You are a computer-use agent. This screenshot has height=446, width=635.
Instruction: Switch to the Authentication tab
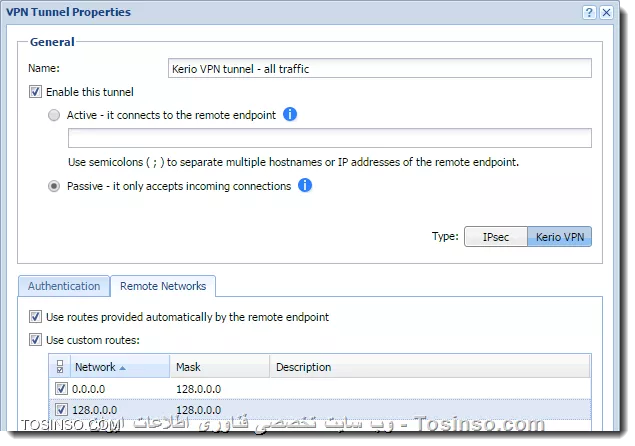click(64, 286)
